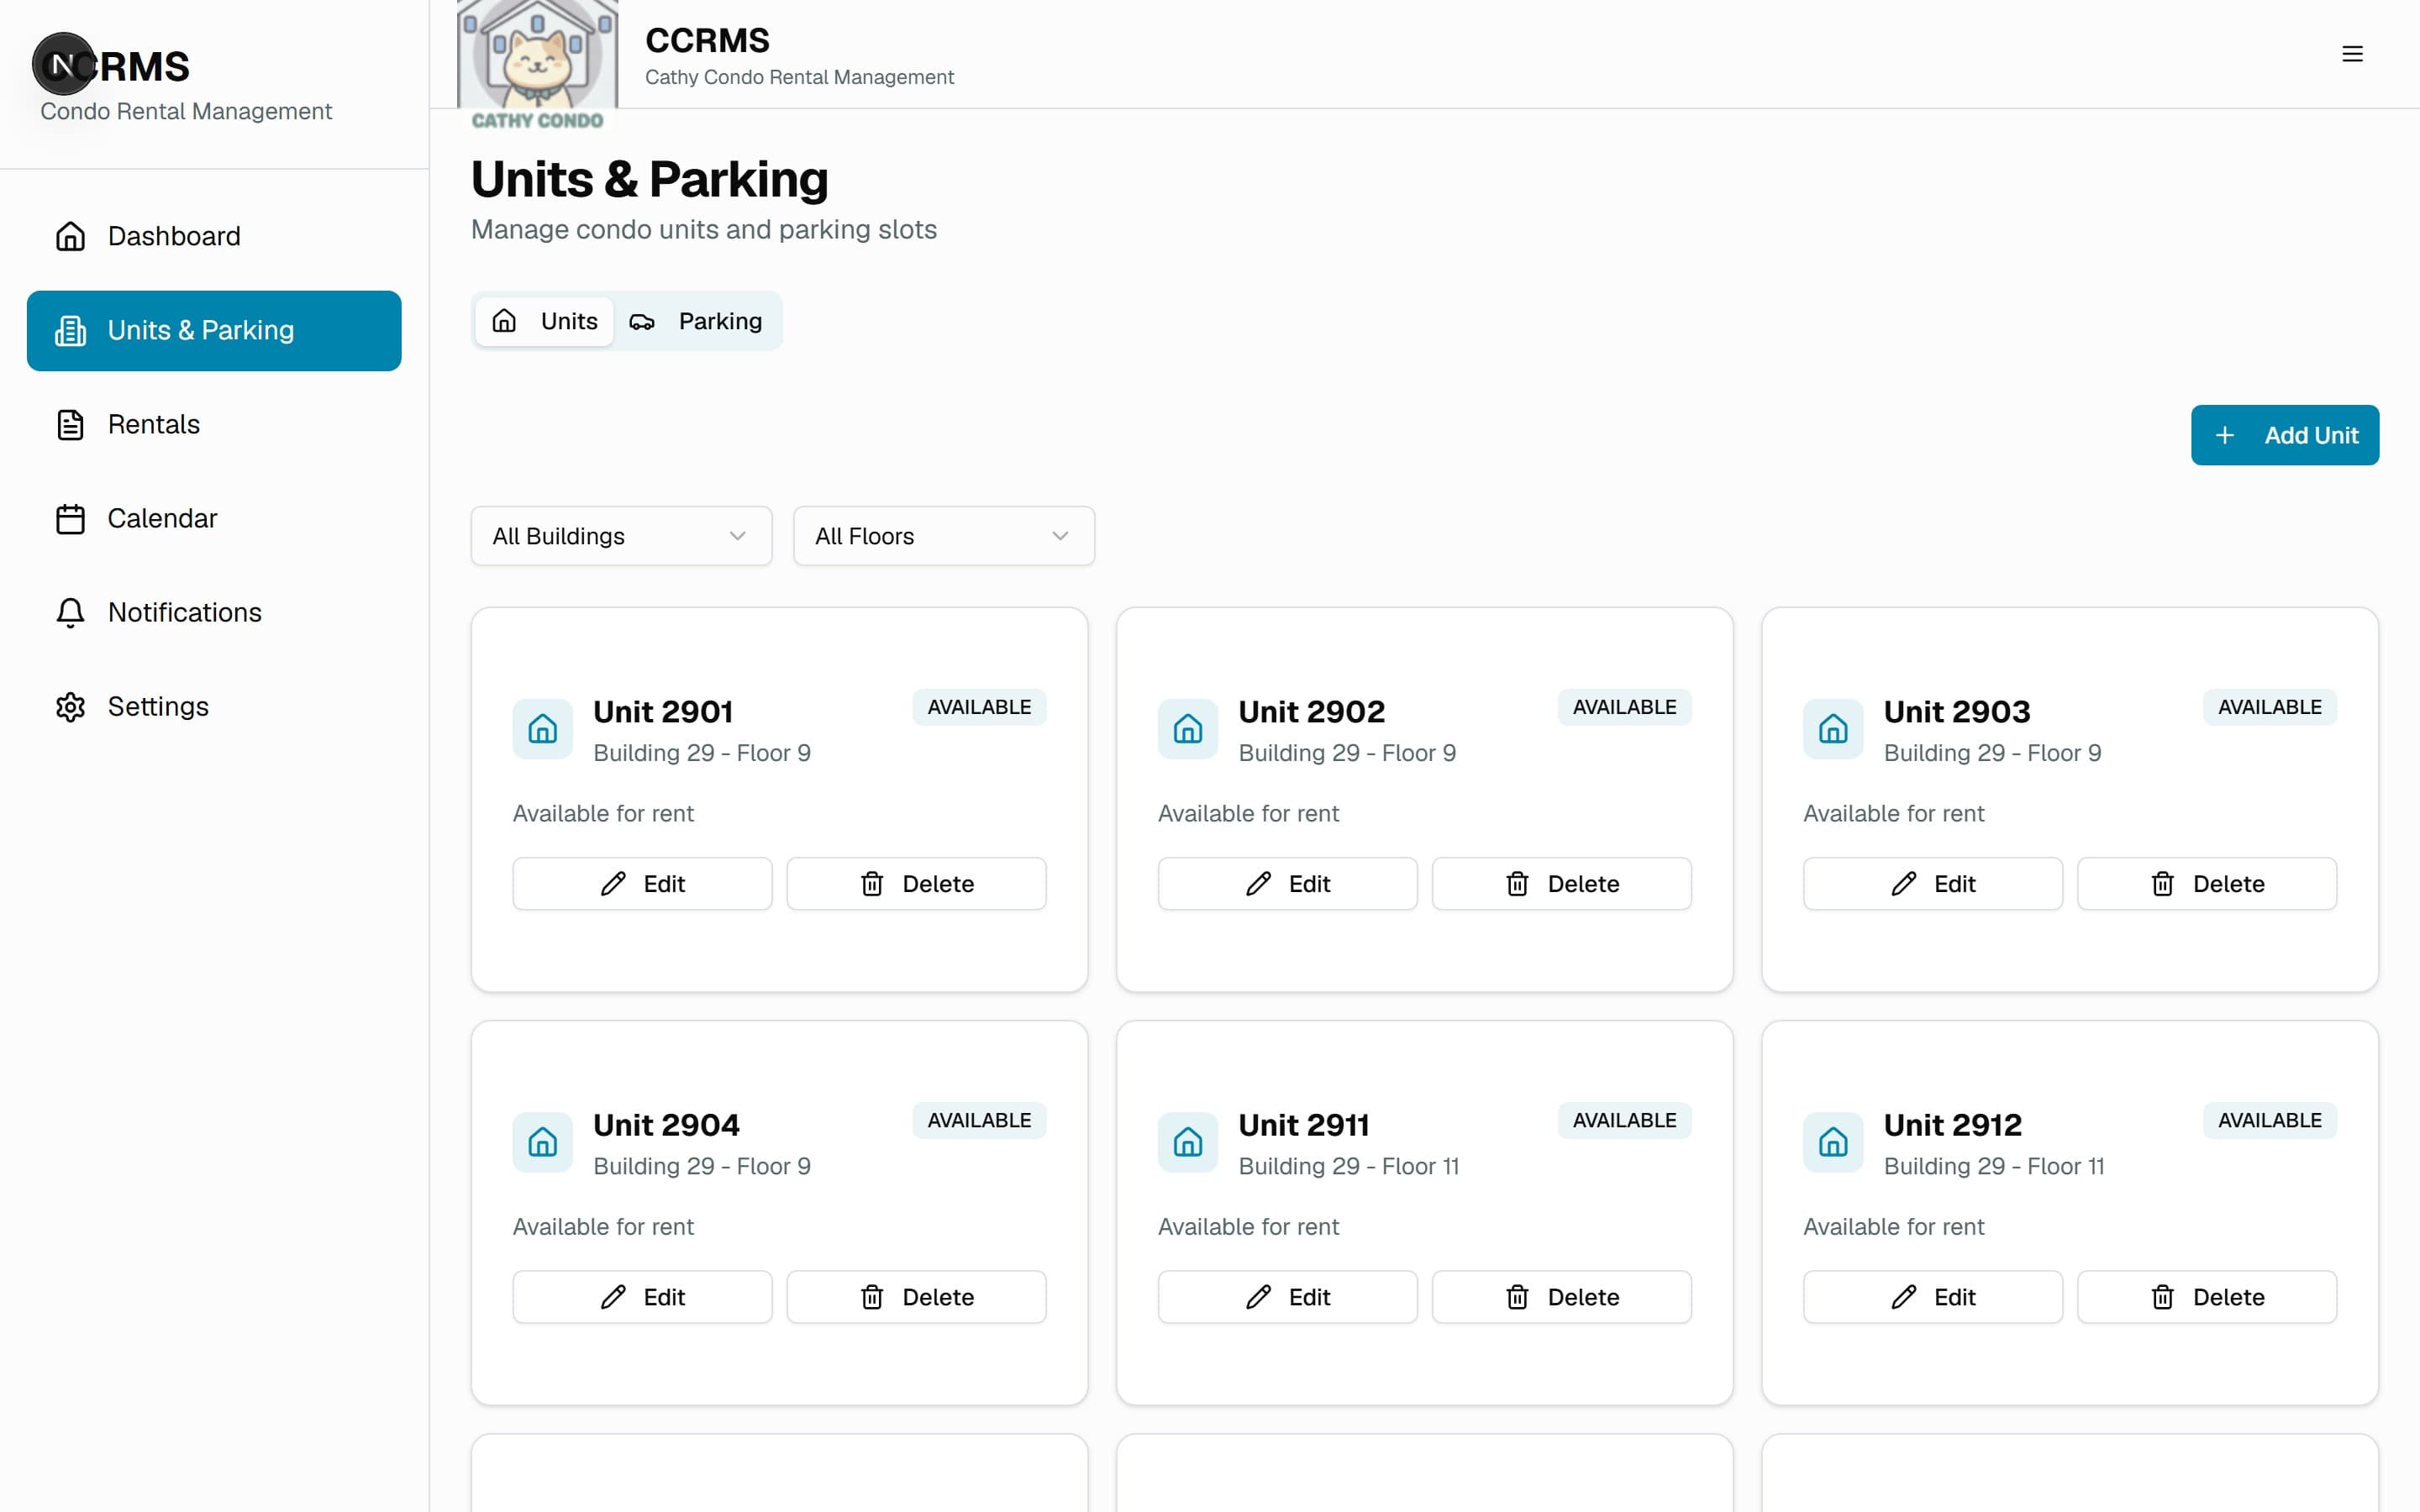Screen dimensions: 2420x1512
Task: Click the Units & Parking building icon
Action: click(x=70, y=330)
